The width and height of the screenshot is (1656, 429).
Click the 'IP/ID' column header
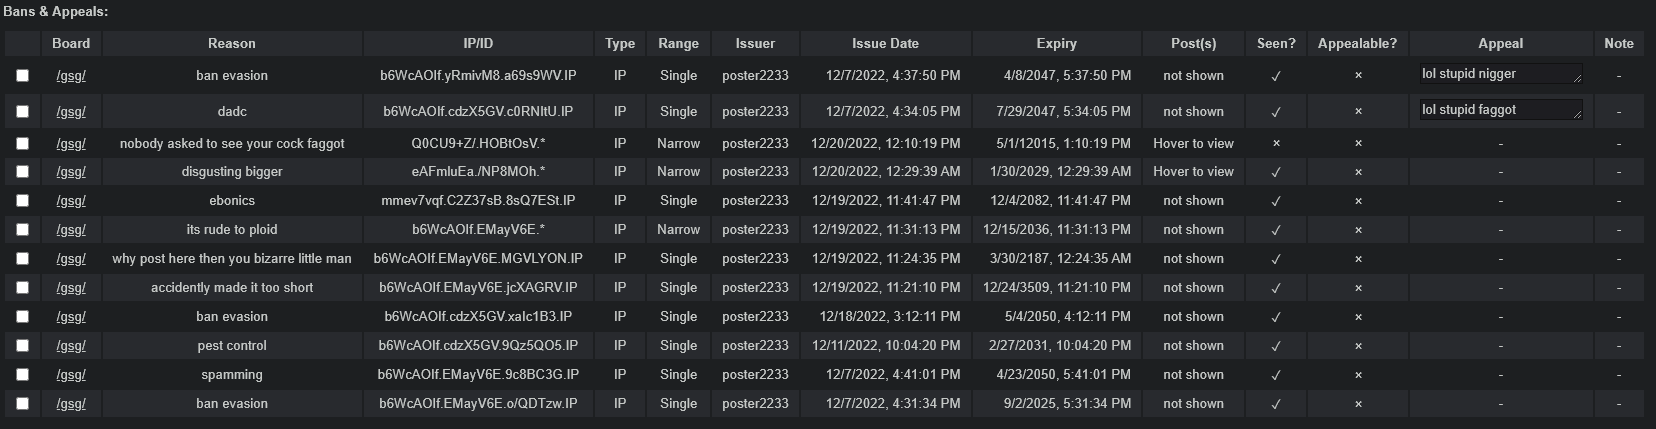(x=478, y=44)
